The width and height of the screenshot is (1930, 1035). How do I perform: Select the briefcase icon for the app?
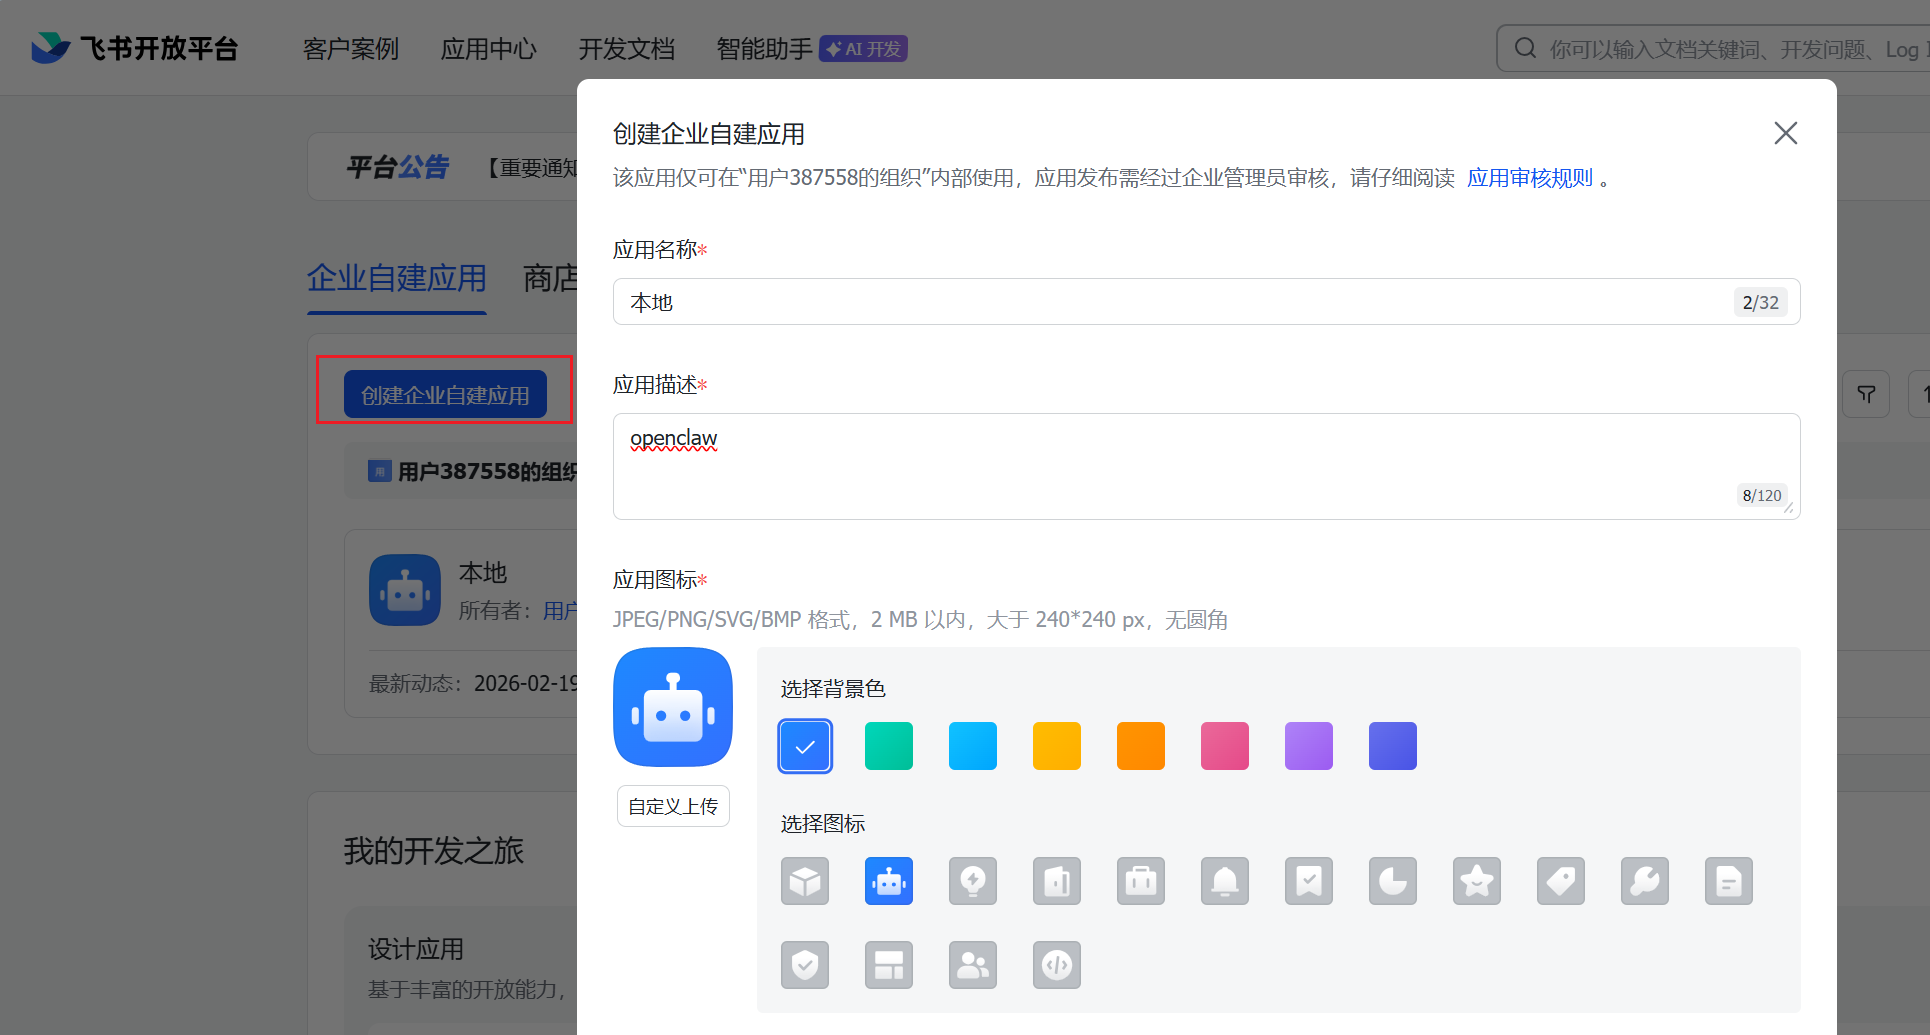pyautogui.click(x=1141, y=881)
